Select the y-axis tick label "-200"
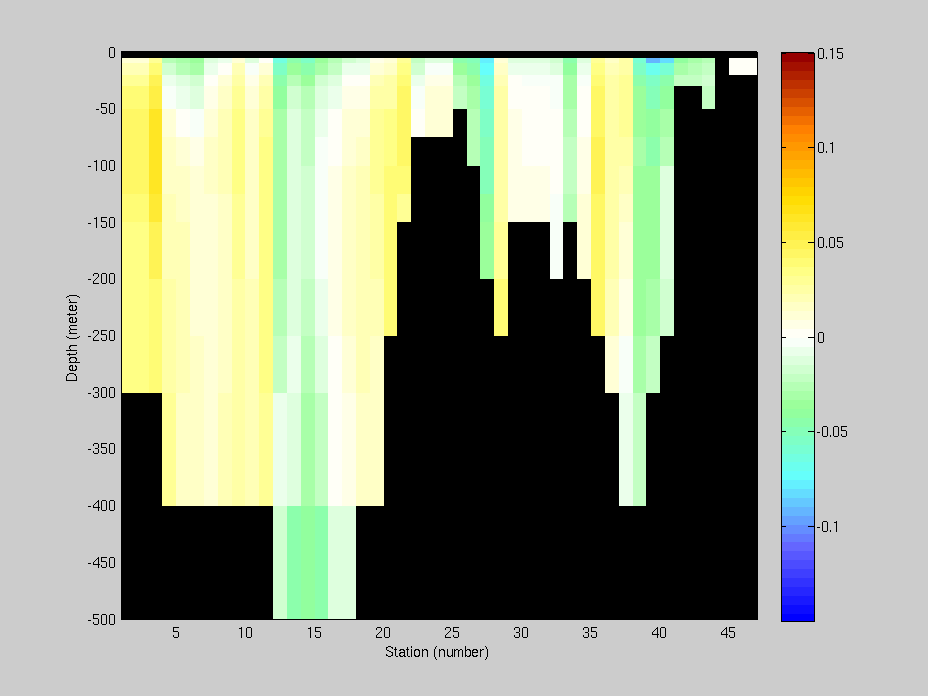 pyautogui.click(x=102, y=279)
